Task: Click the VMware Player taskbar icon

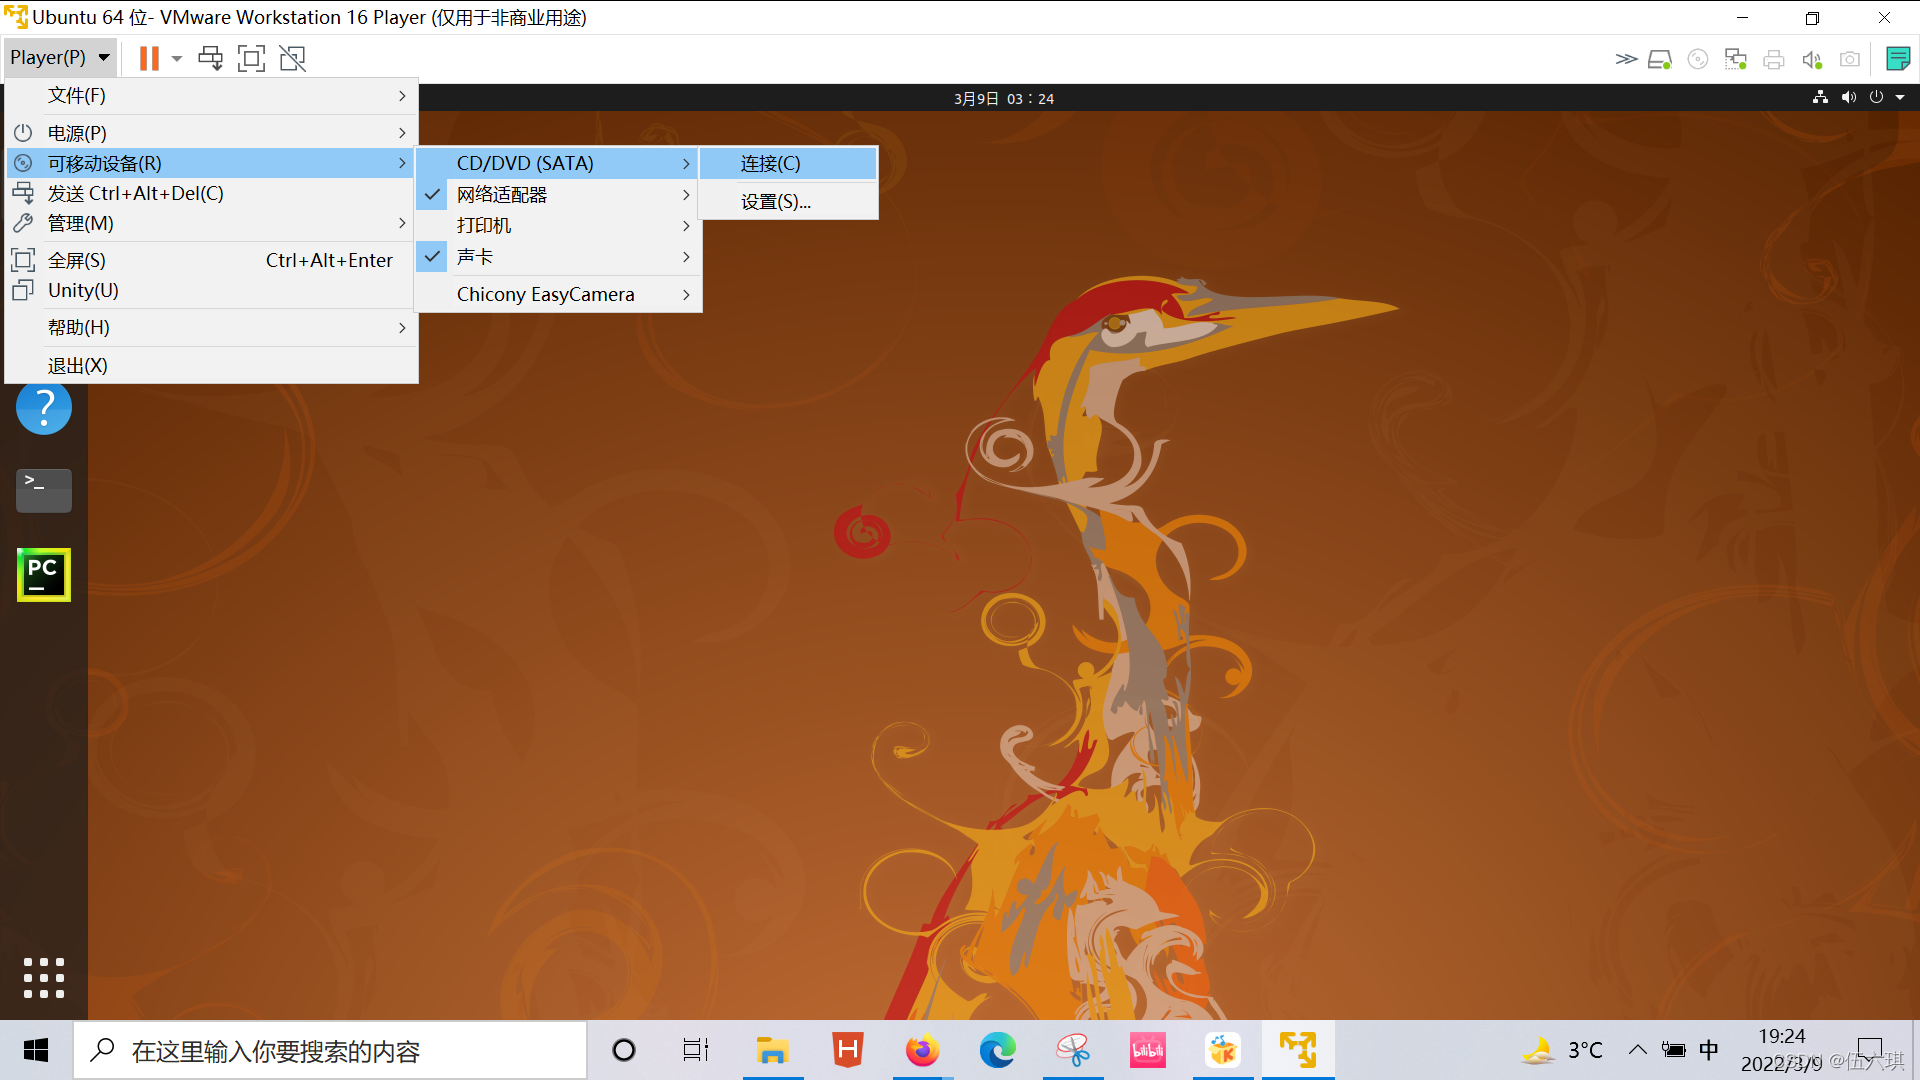Action: pyautogui.click(x=1298, y=1050)
